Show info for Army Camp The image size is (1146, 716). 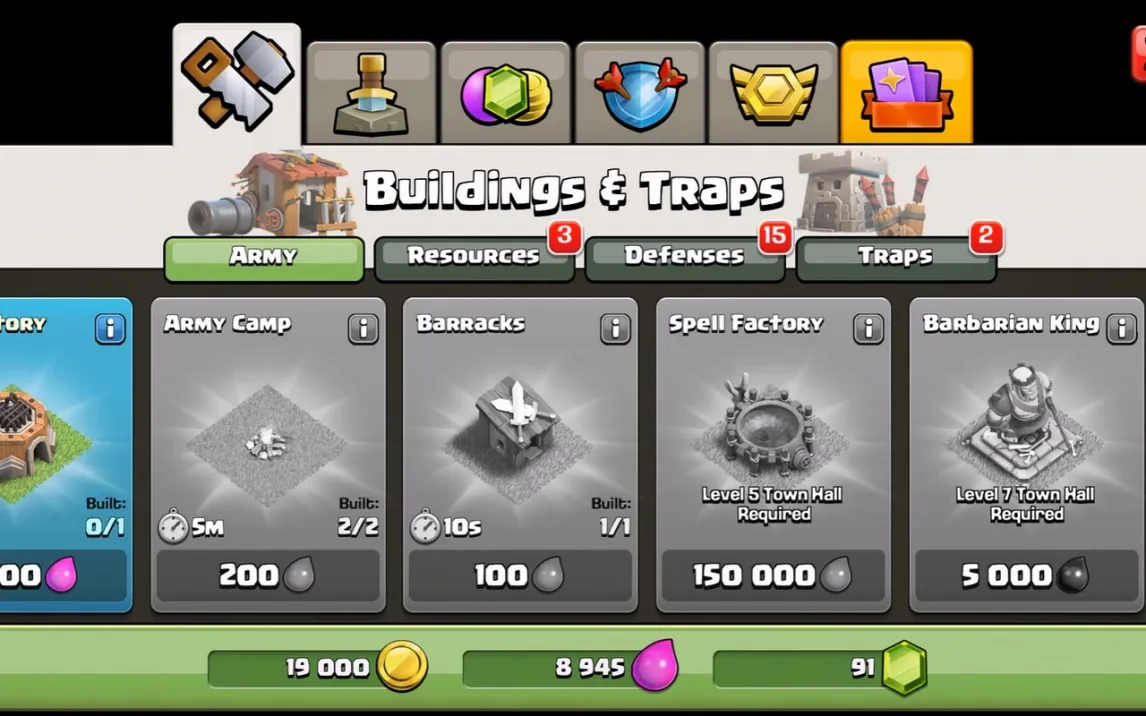tap(363, 329)
